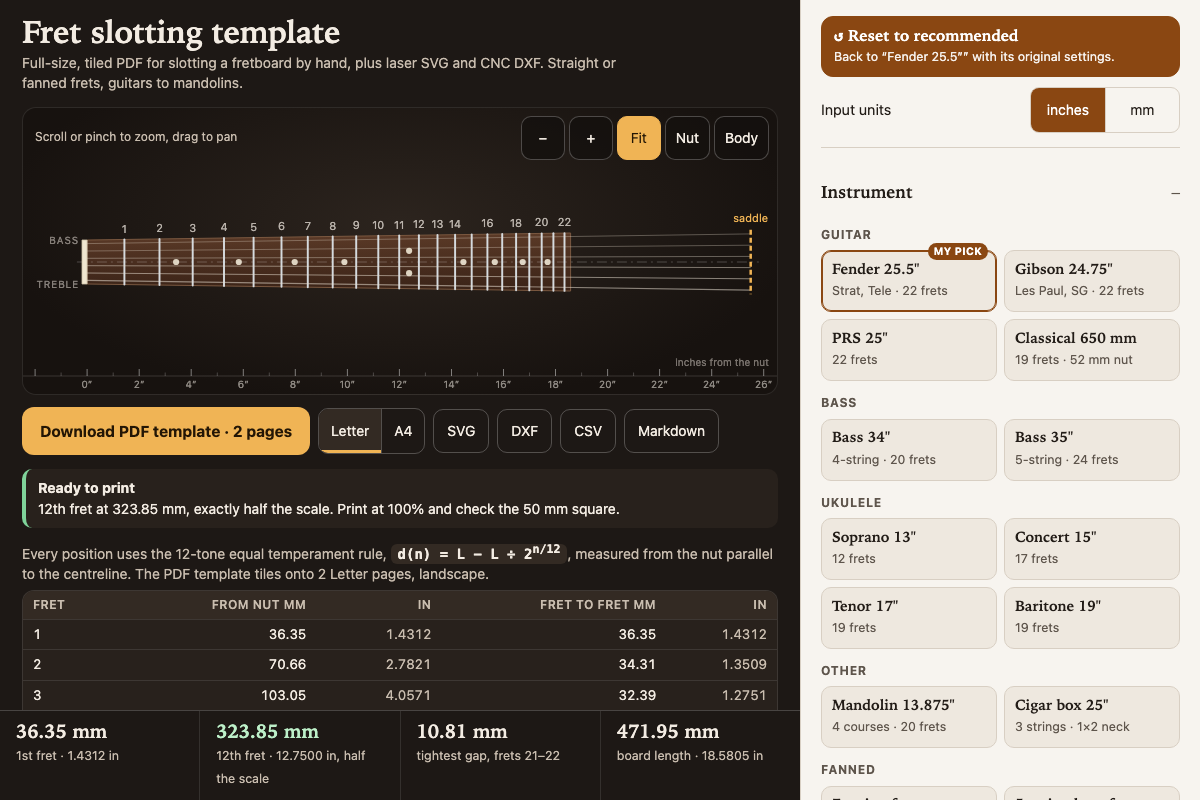Click Reset to recommended
1200x800 pixels.
pos(1001,46)
